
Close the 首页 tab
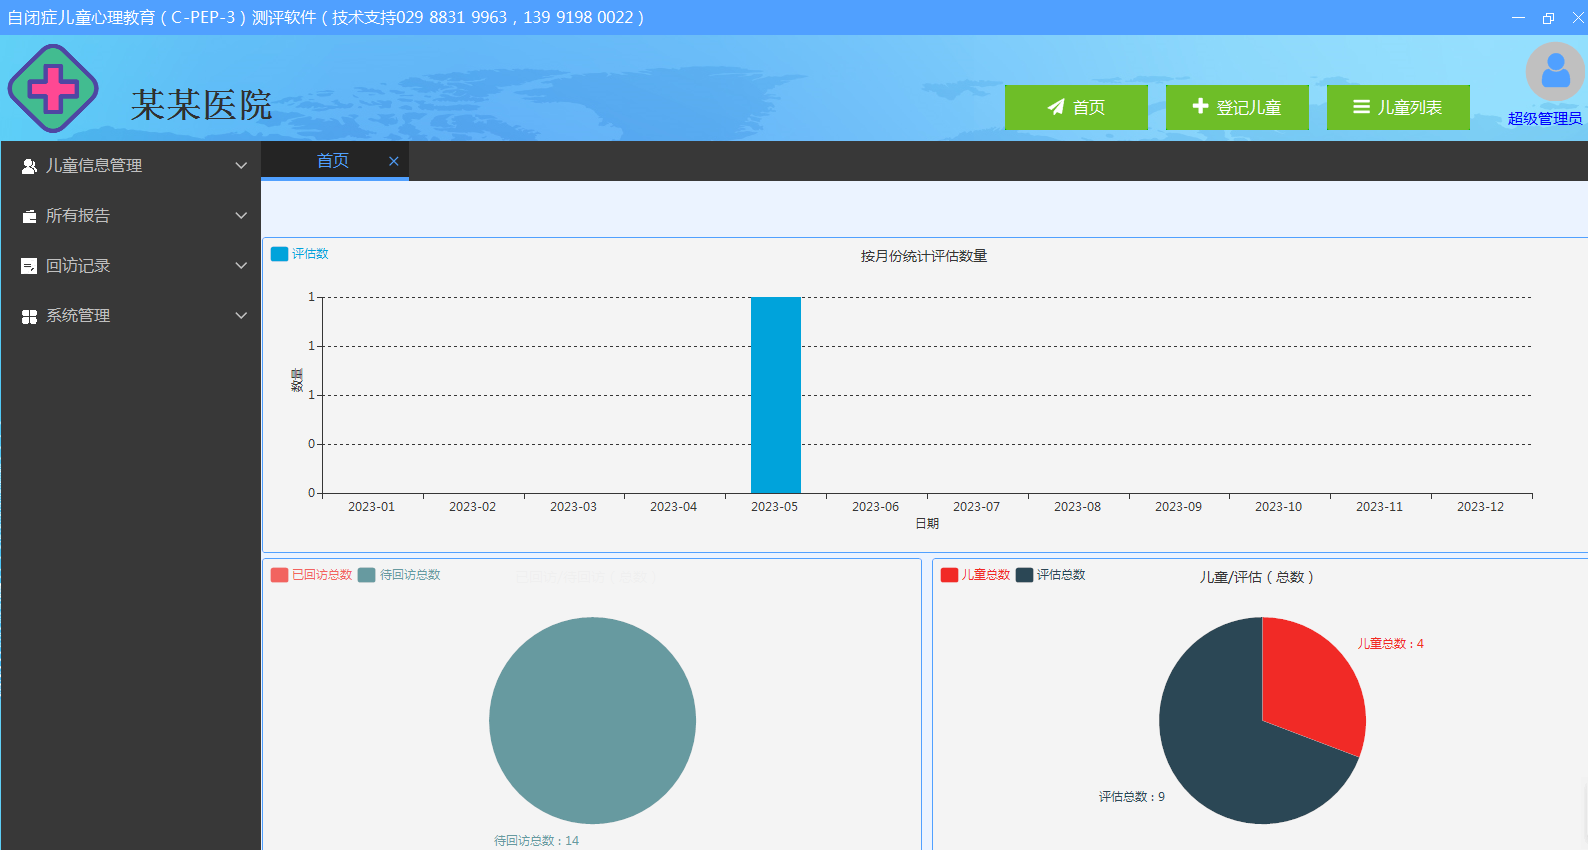(394, 161)
